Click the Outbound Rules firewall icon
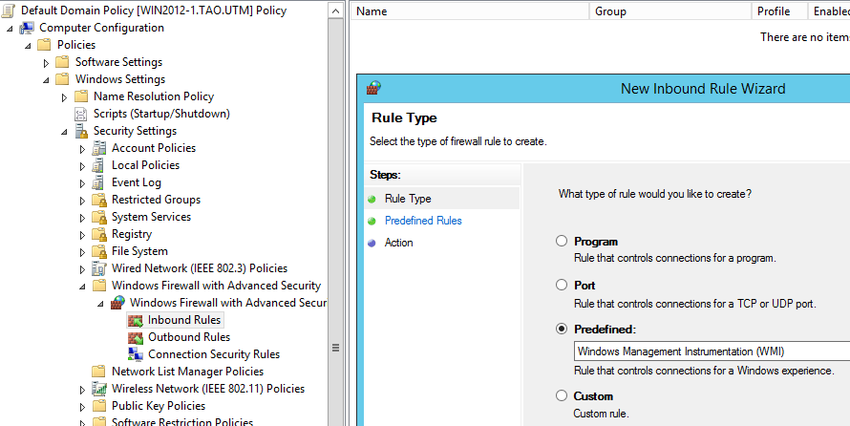This screenshot has height=426, width=850. 135,338
